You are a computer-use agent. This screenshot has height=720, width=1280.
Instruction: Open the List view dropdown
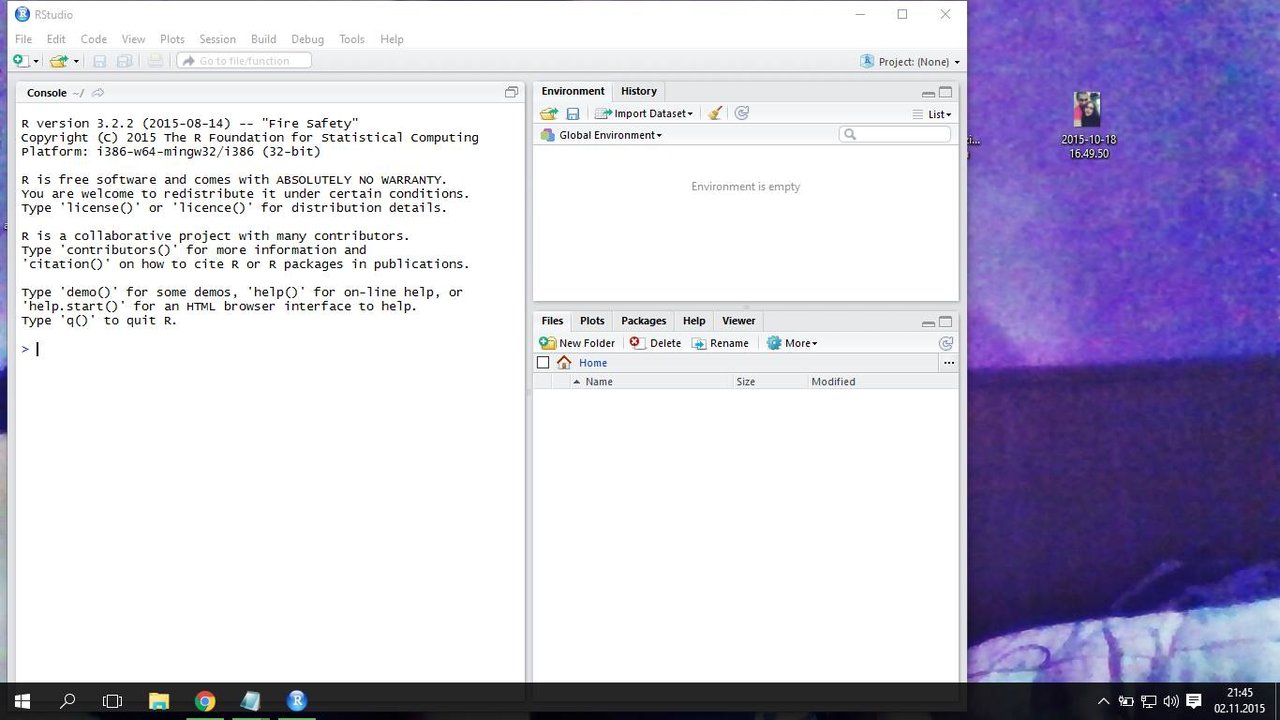click(x=932, y=114)
